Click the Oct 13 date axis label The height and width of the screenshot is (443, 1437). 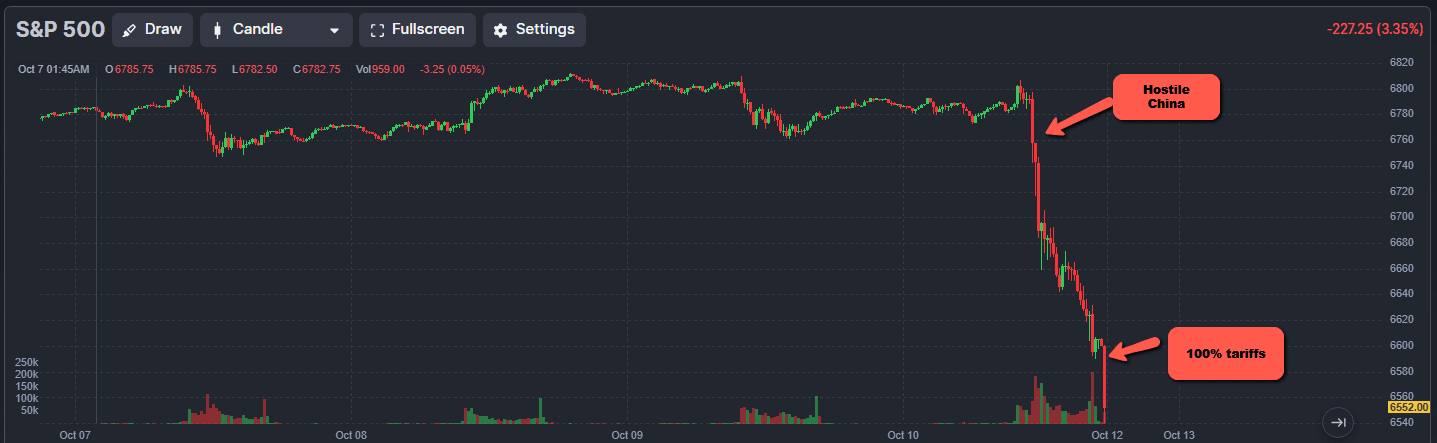click(x=1179, y=435)
